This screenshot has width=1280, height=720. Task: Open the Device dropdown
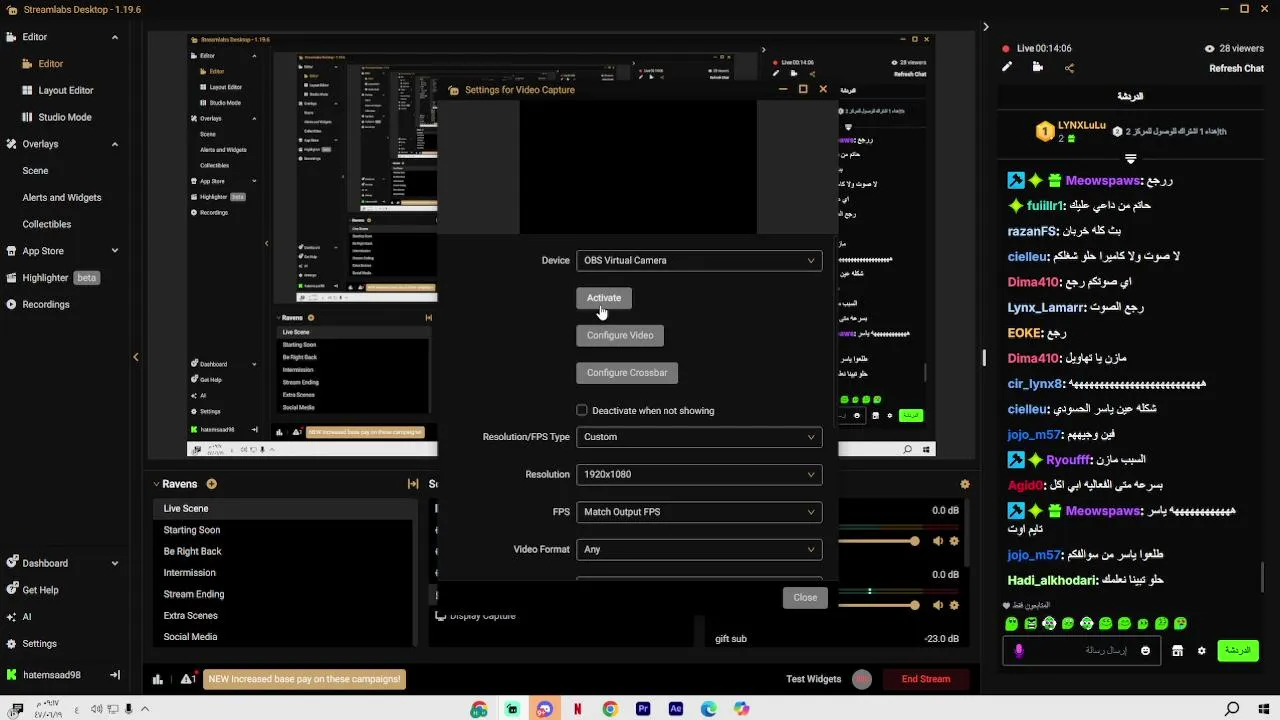699,261
